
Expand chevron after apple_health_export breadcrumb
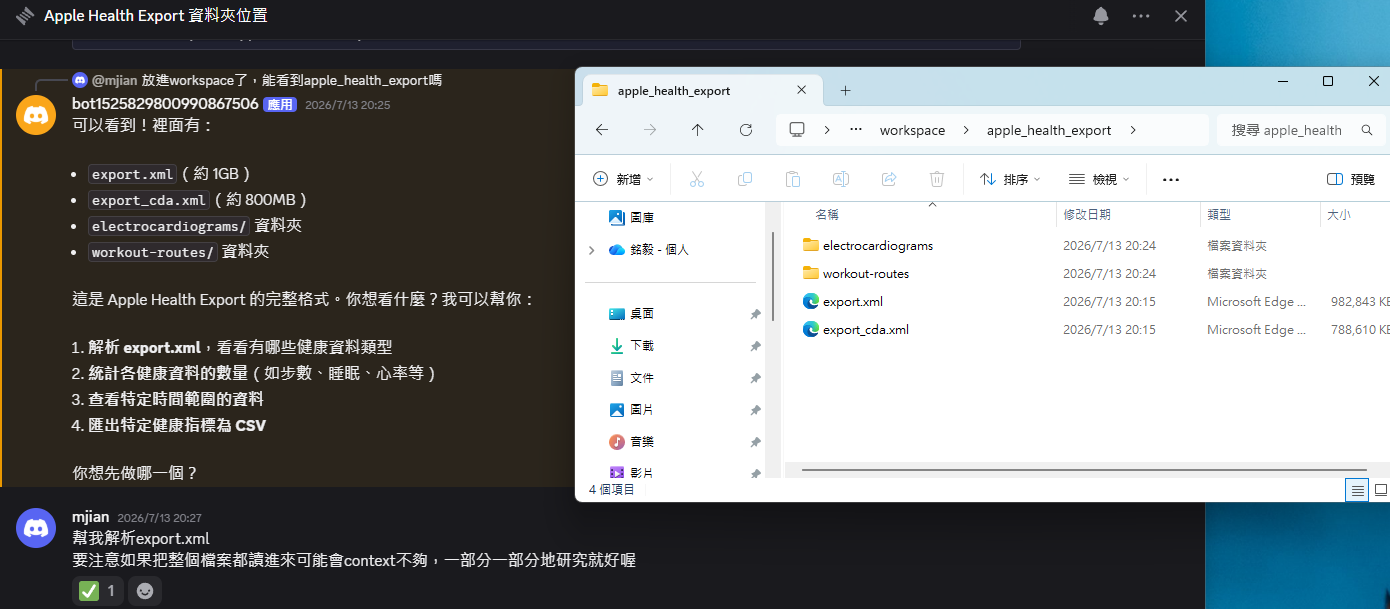pyautogui.click(x=1133, y=130)
